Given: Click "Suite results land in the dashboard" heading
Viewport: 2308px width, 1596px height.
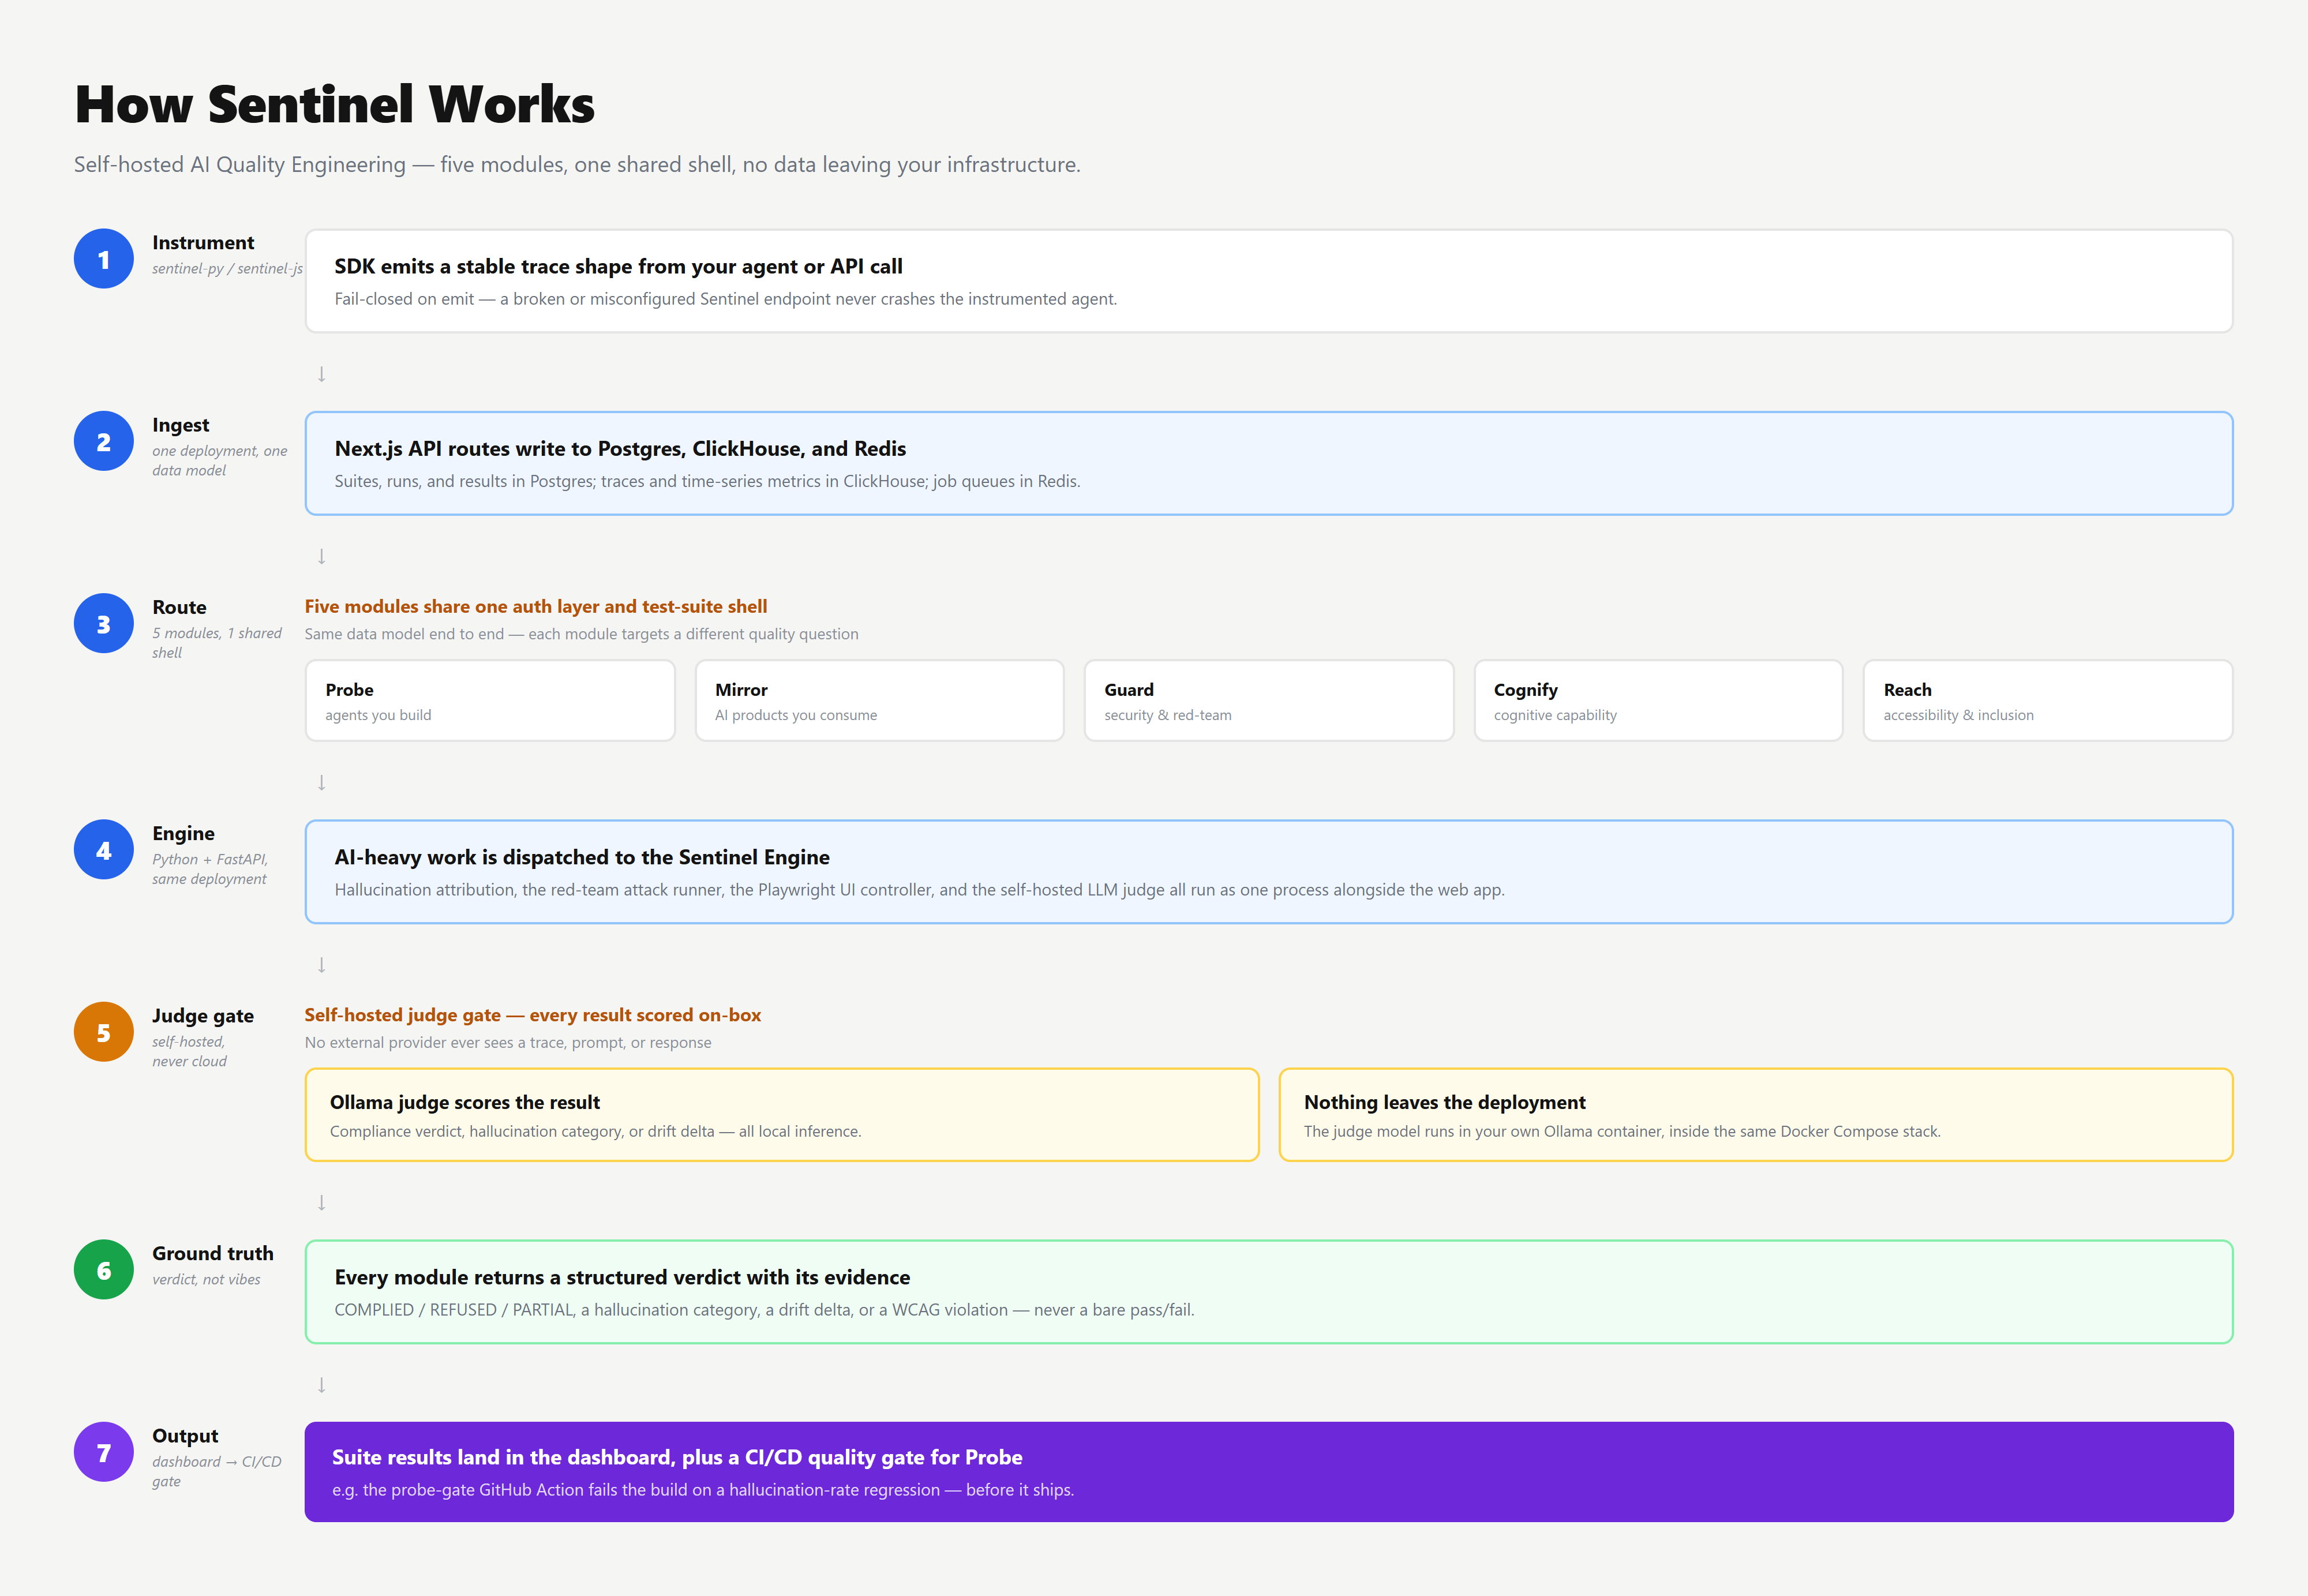Looking at the screenshot, I should pos(677,1457).
